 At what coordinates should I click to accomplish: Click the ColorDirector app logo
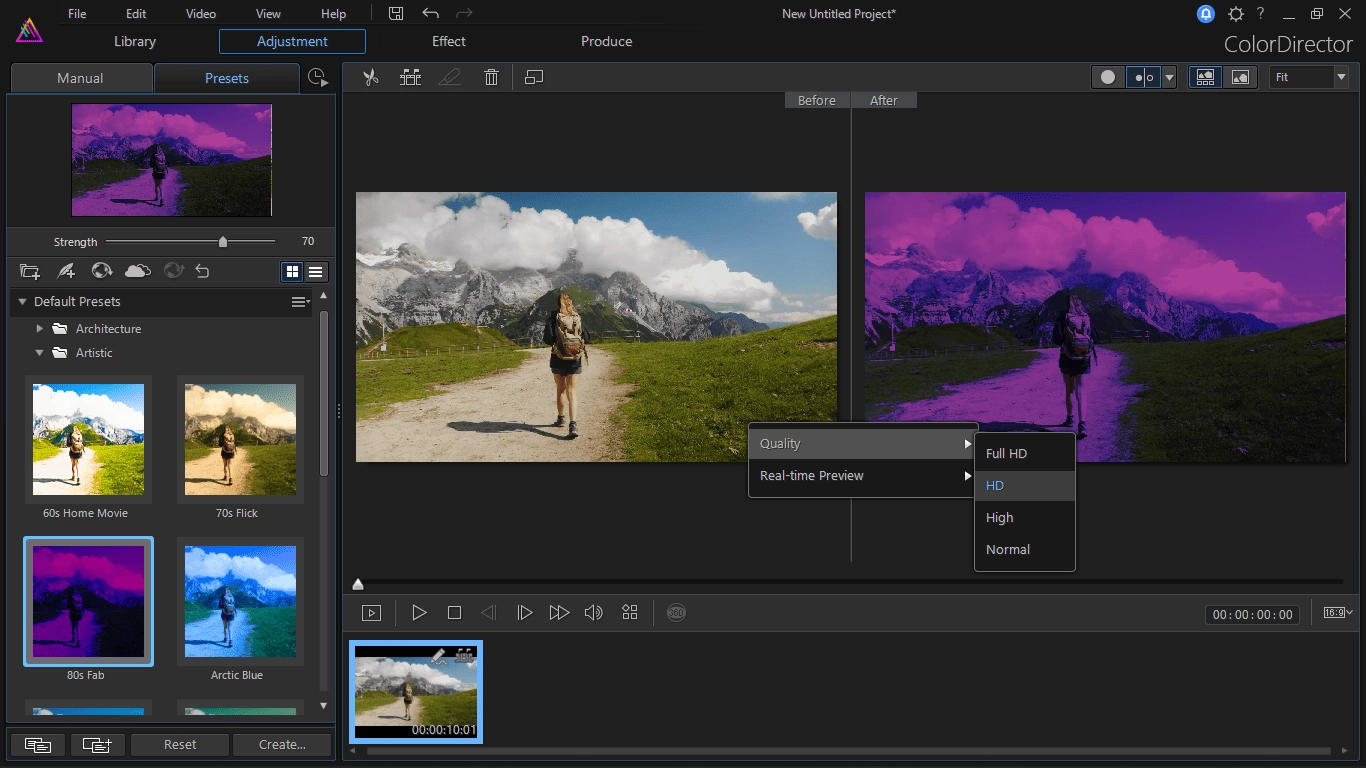pyautogui.click(x=29, y=29)
